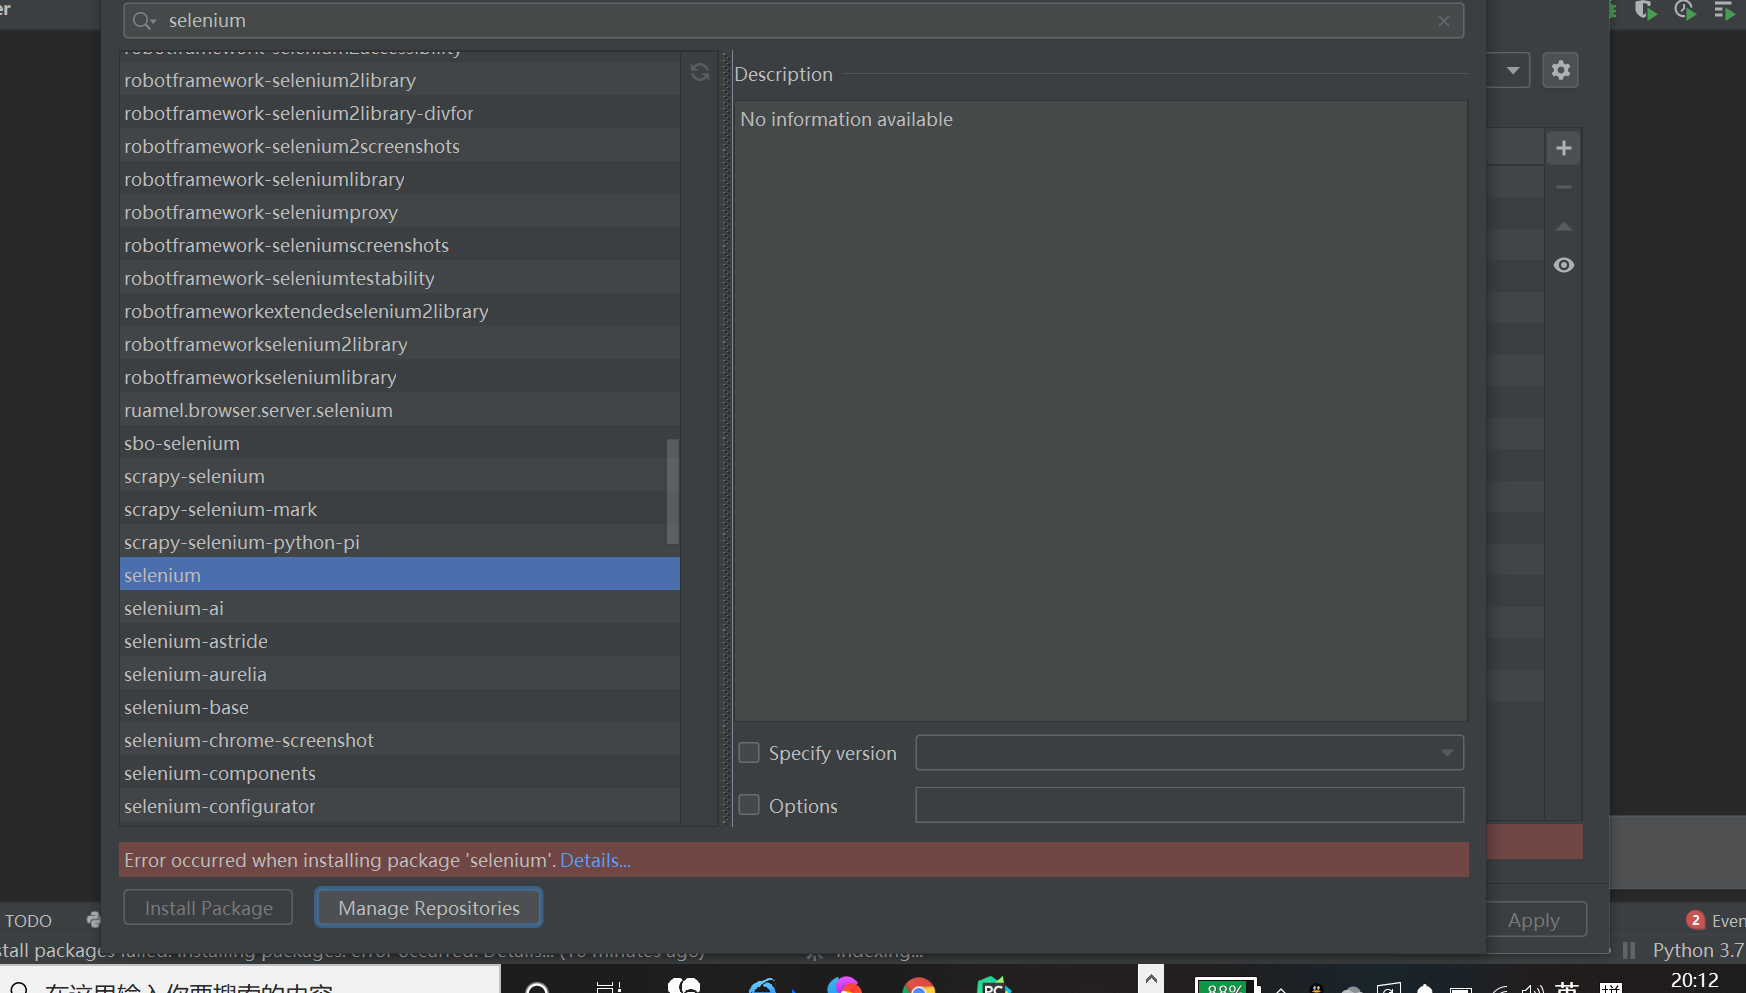This screenshot has width=1746, height=993.
Task: Click the Python 3.7 interpreter status entry
Action: 1698,950
